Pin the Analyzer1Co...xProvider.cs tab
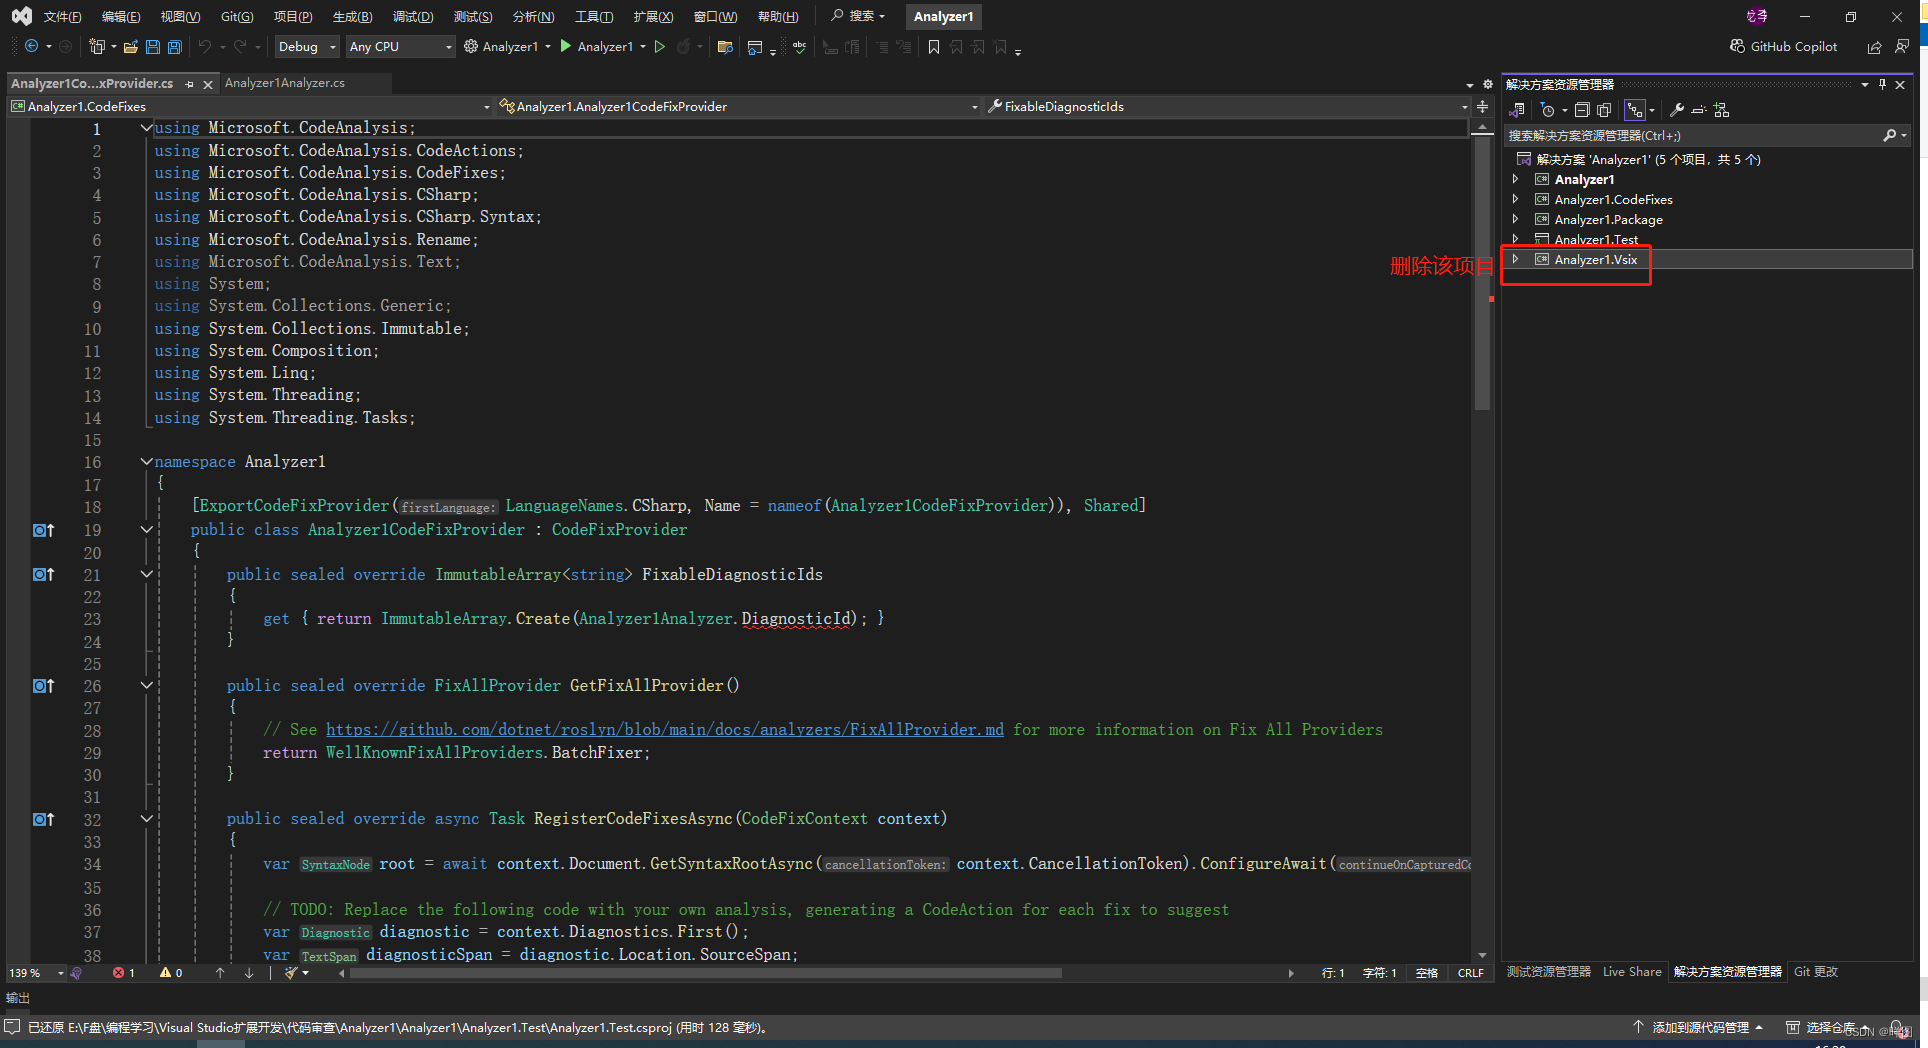 point(189,85)
